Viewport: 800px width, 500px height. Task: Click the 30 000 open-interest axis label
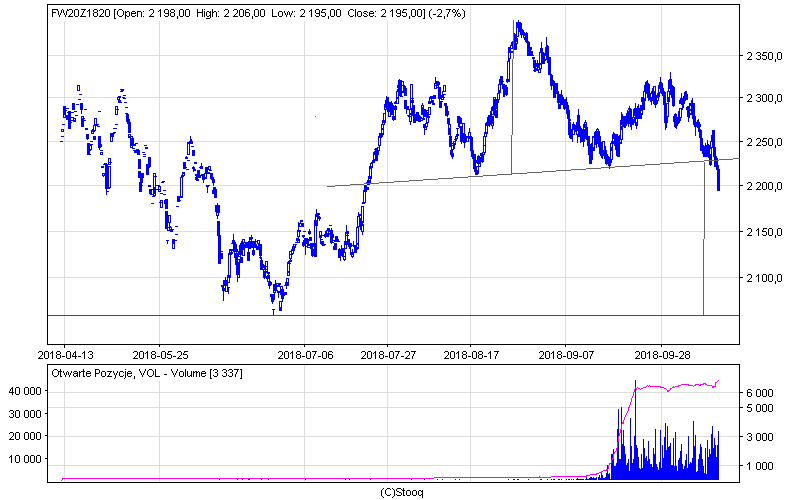(25, 414)
